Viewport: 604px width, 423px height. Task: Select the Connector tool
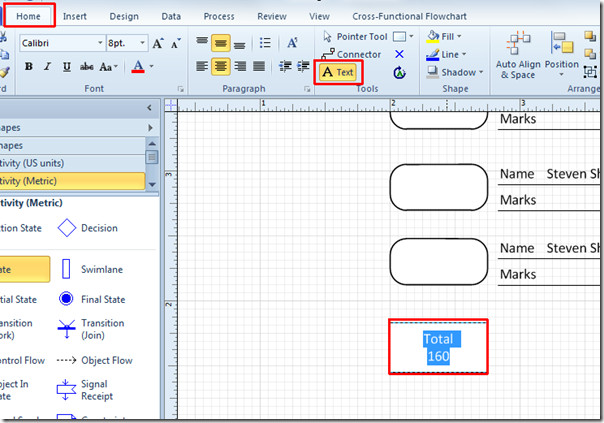[x=351, y=54]
